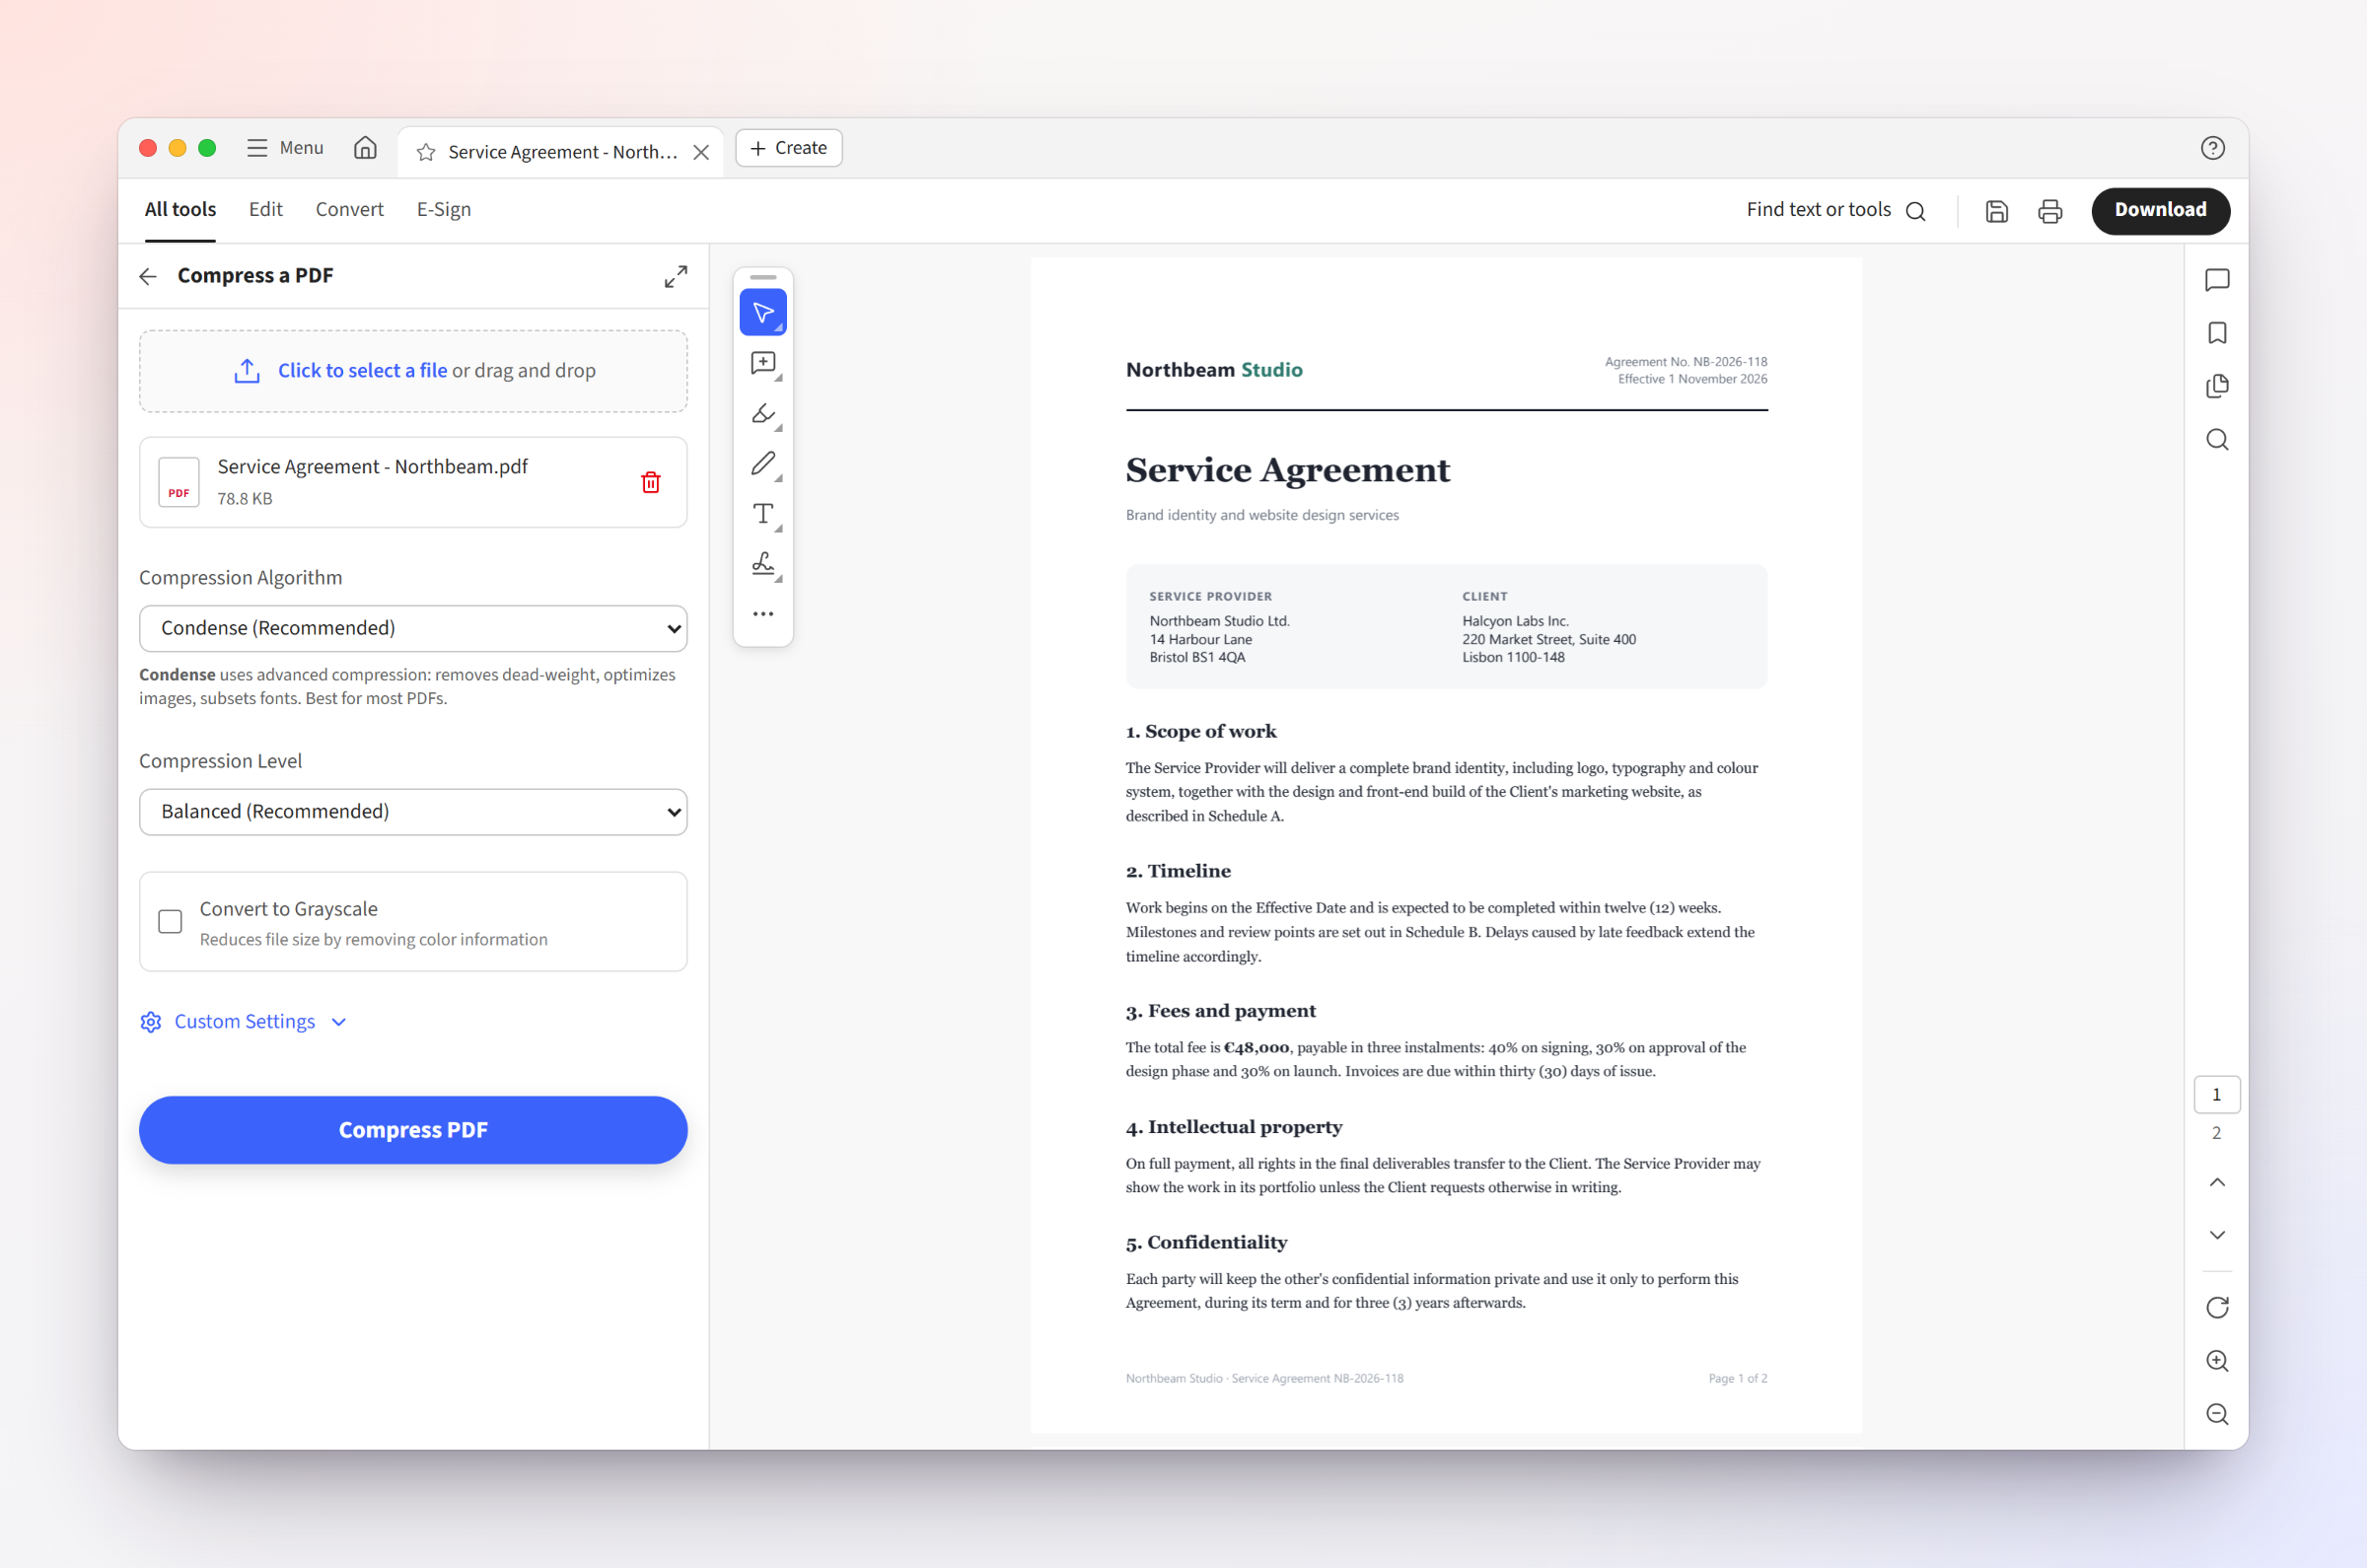Expand Custom Settings section

244,1022
